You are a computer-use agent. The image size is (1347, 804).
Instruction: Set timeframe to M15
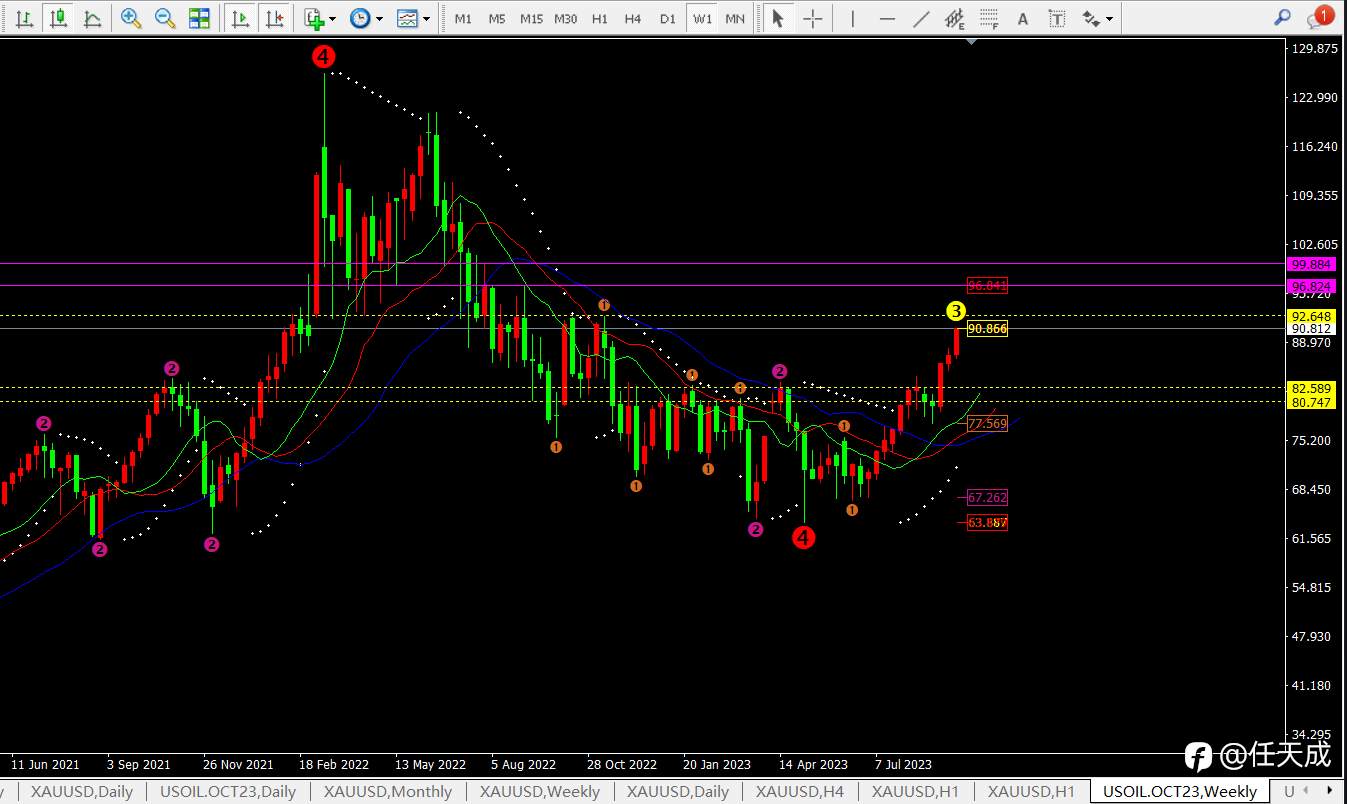[x=531, y=19]
